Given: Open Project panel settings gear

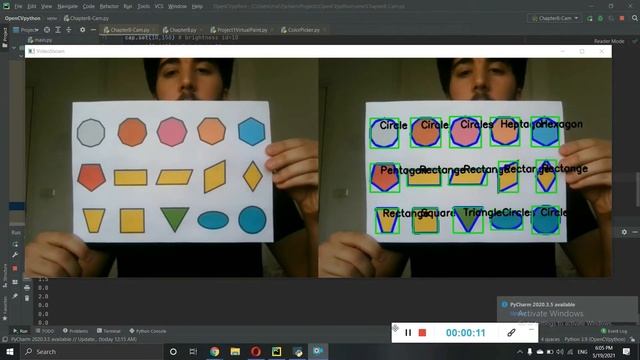Looking at the screenshot, I should [x=82, y=30].
